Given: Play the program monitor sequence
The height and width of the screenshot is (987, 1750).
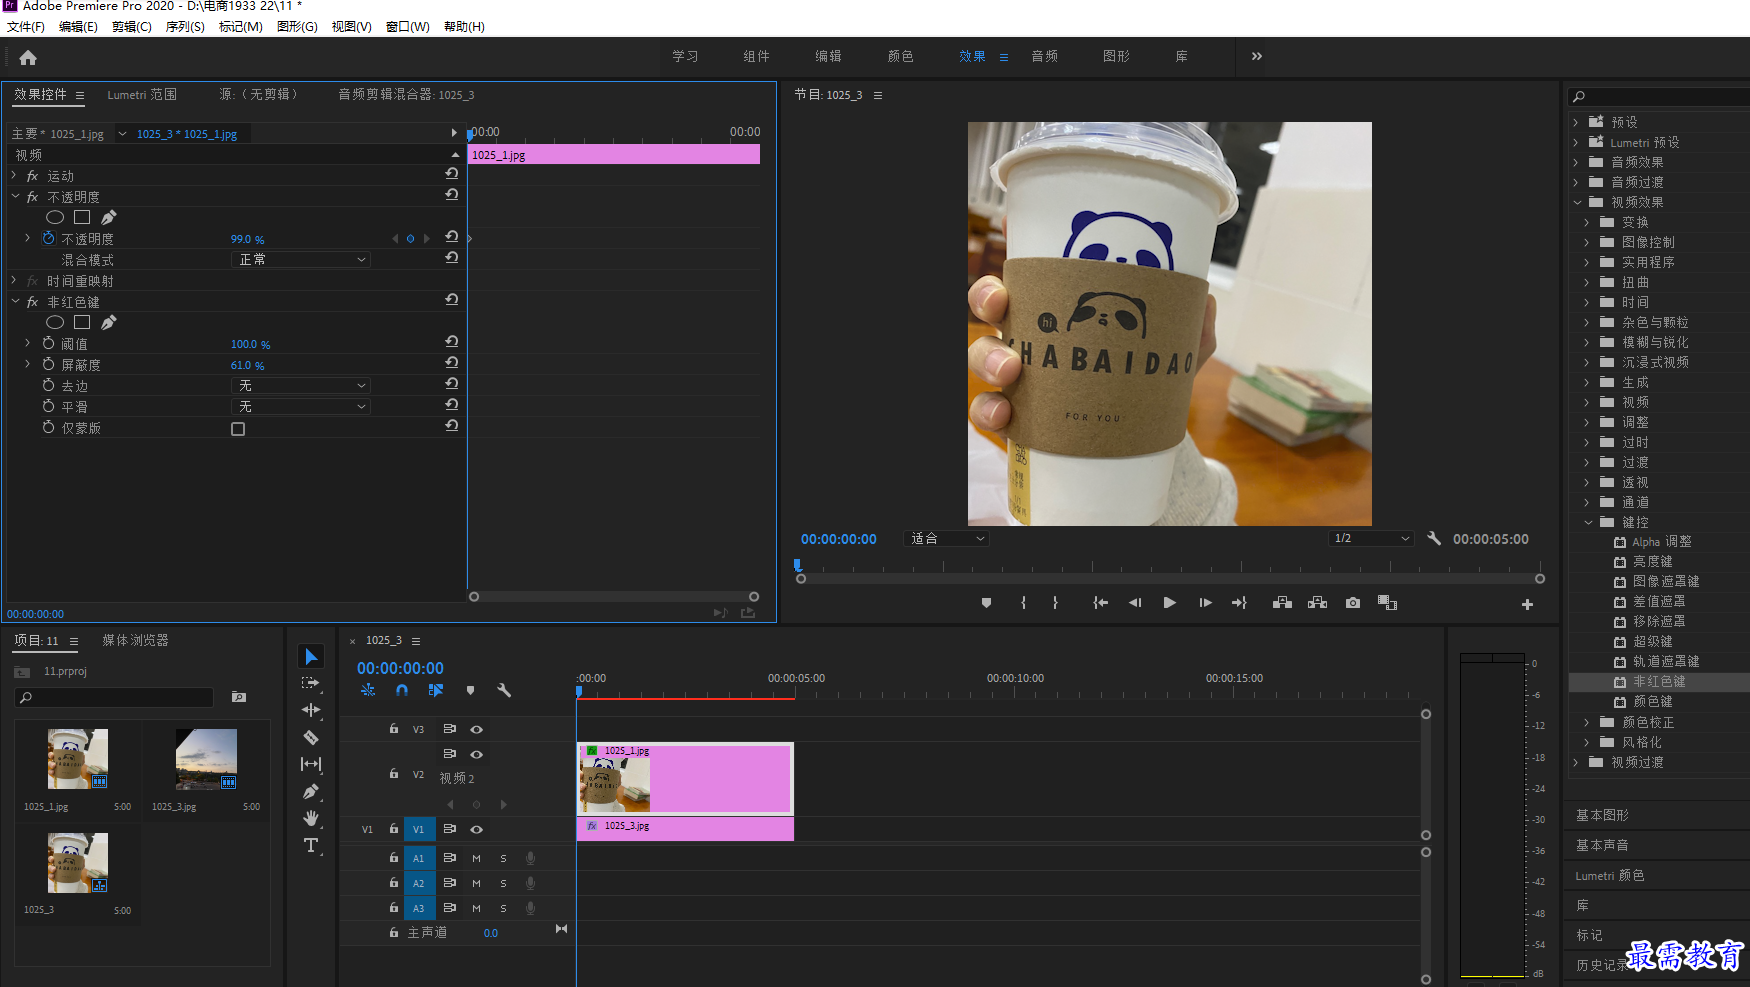Looking at the screenshot, I should [x=1169, y=603].
